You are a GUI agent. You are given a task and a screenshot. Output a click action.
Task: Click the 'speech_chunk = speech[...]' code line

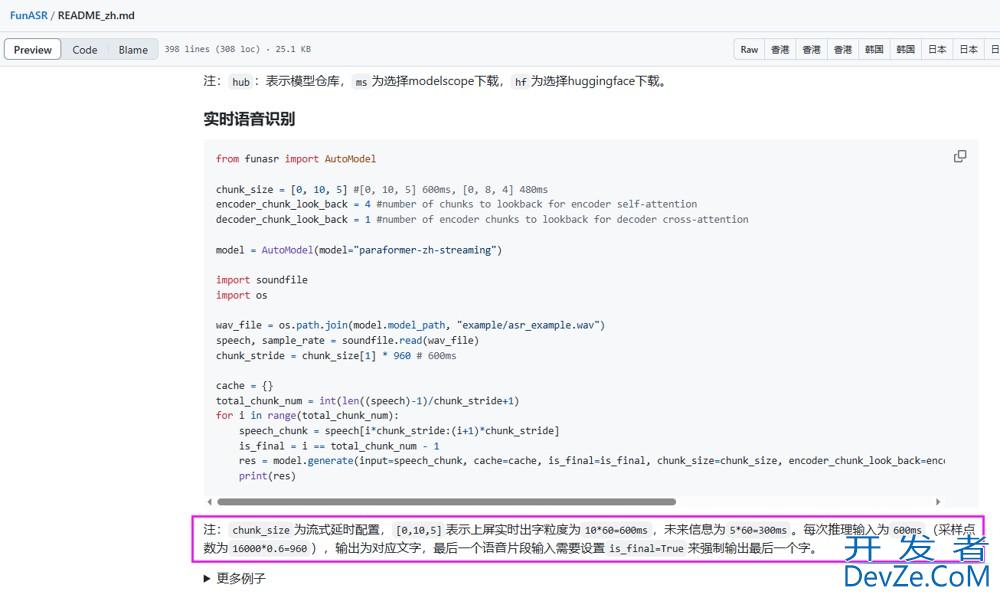(x=399, y=431)
